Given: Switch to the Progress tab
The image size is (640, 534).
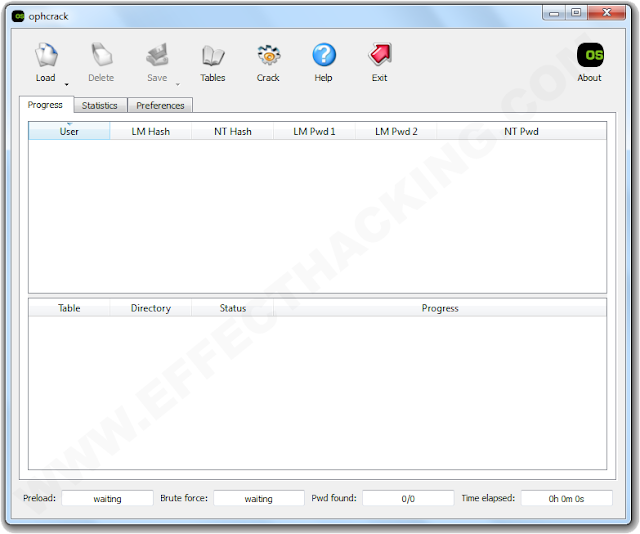Looking at the screenshot, I should coord(46,105).
